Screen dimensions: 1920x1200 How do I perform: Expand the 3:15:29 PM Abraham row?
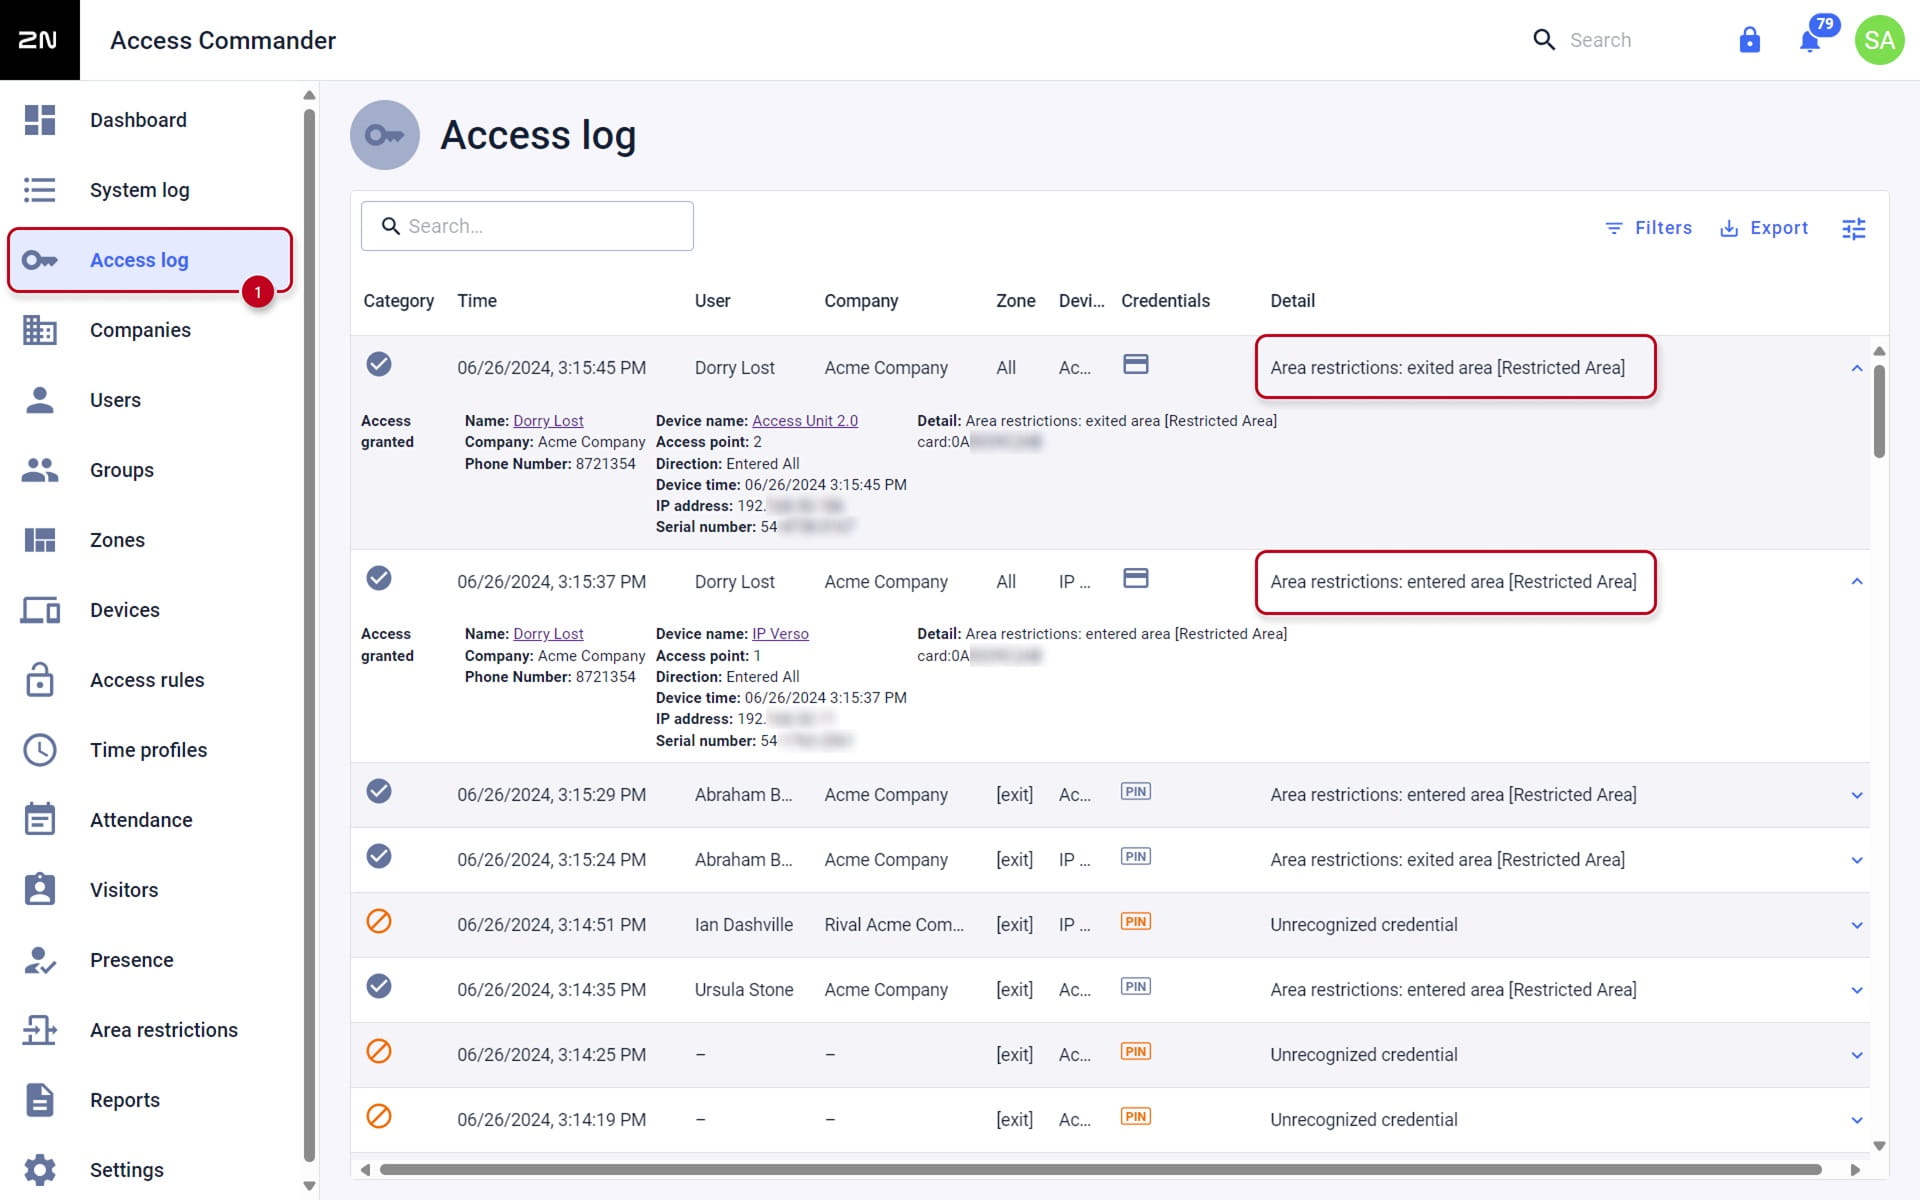1857,796
